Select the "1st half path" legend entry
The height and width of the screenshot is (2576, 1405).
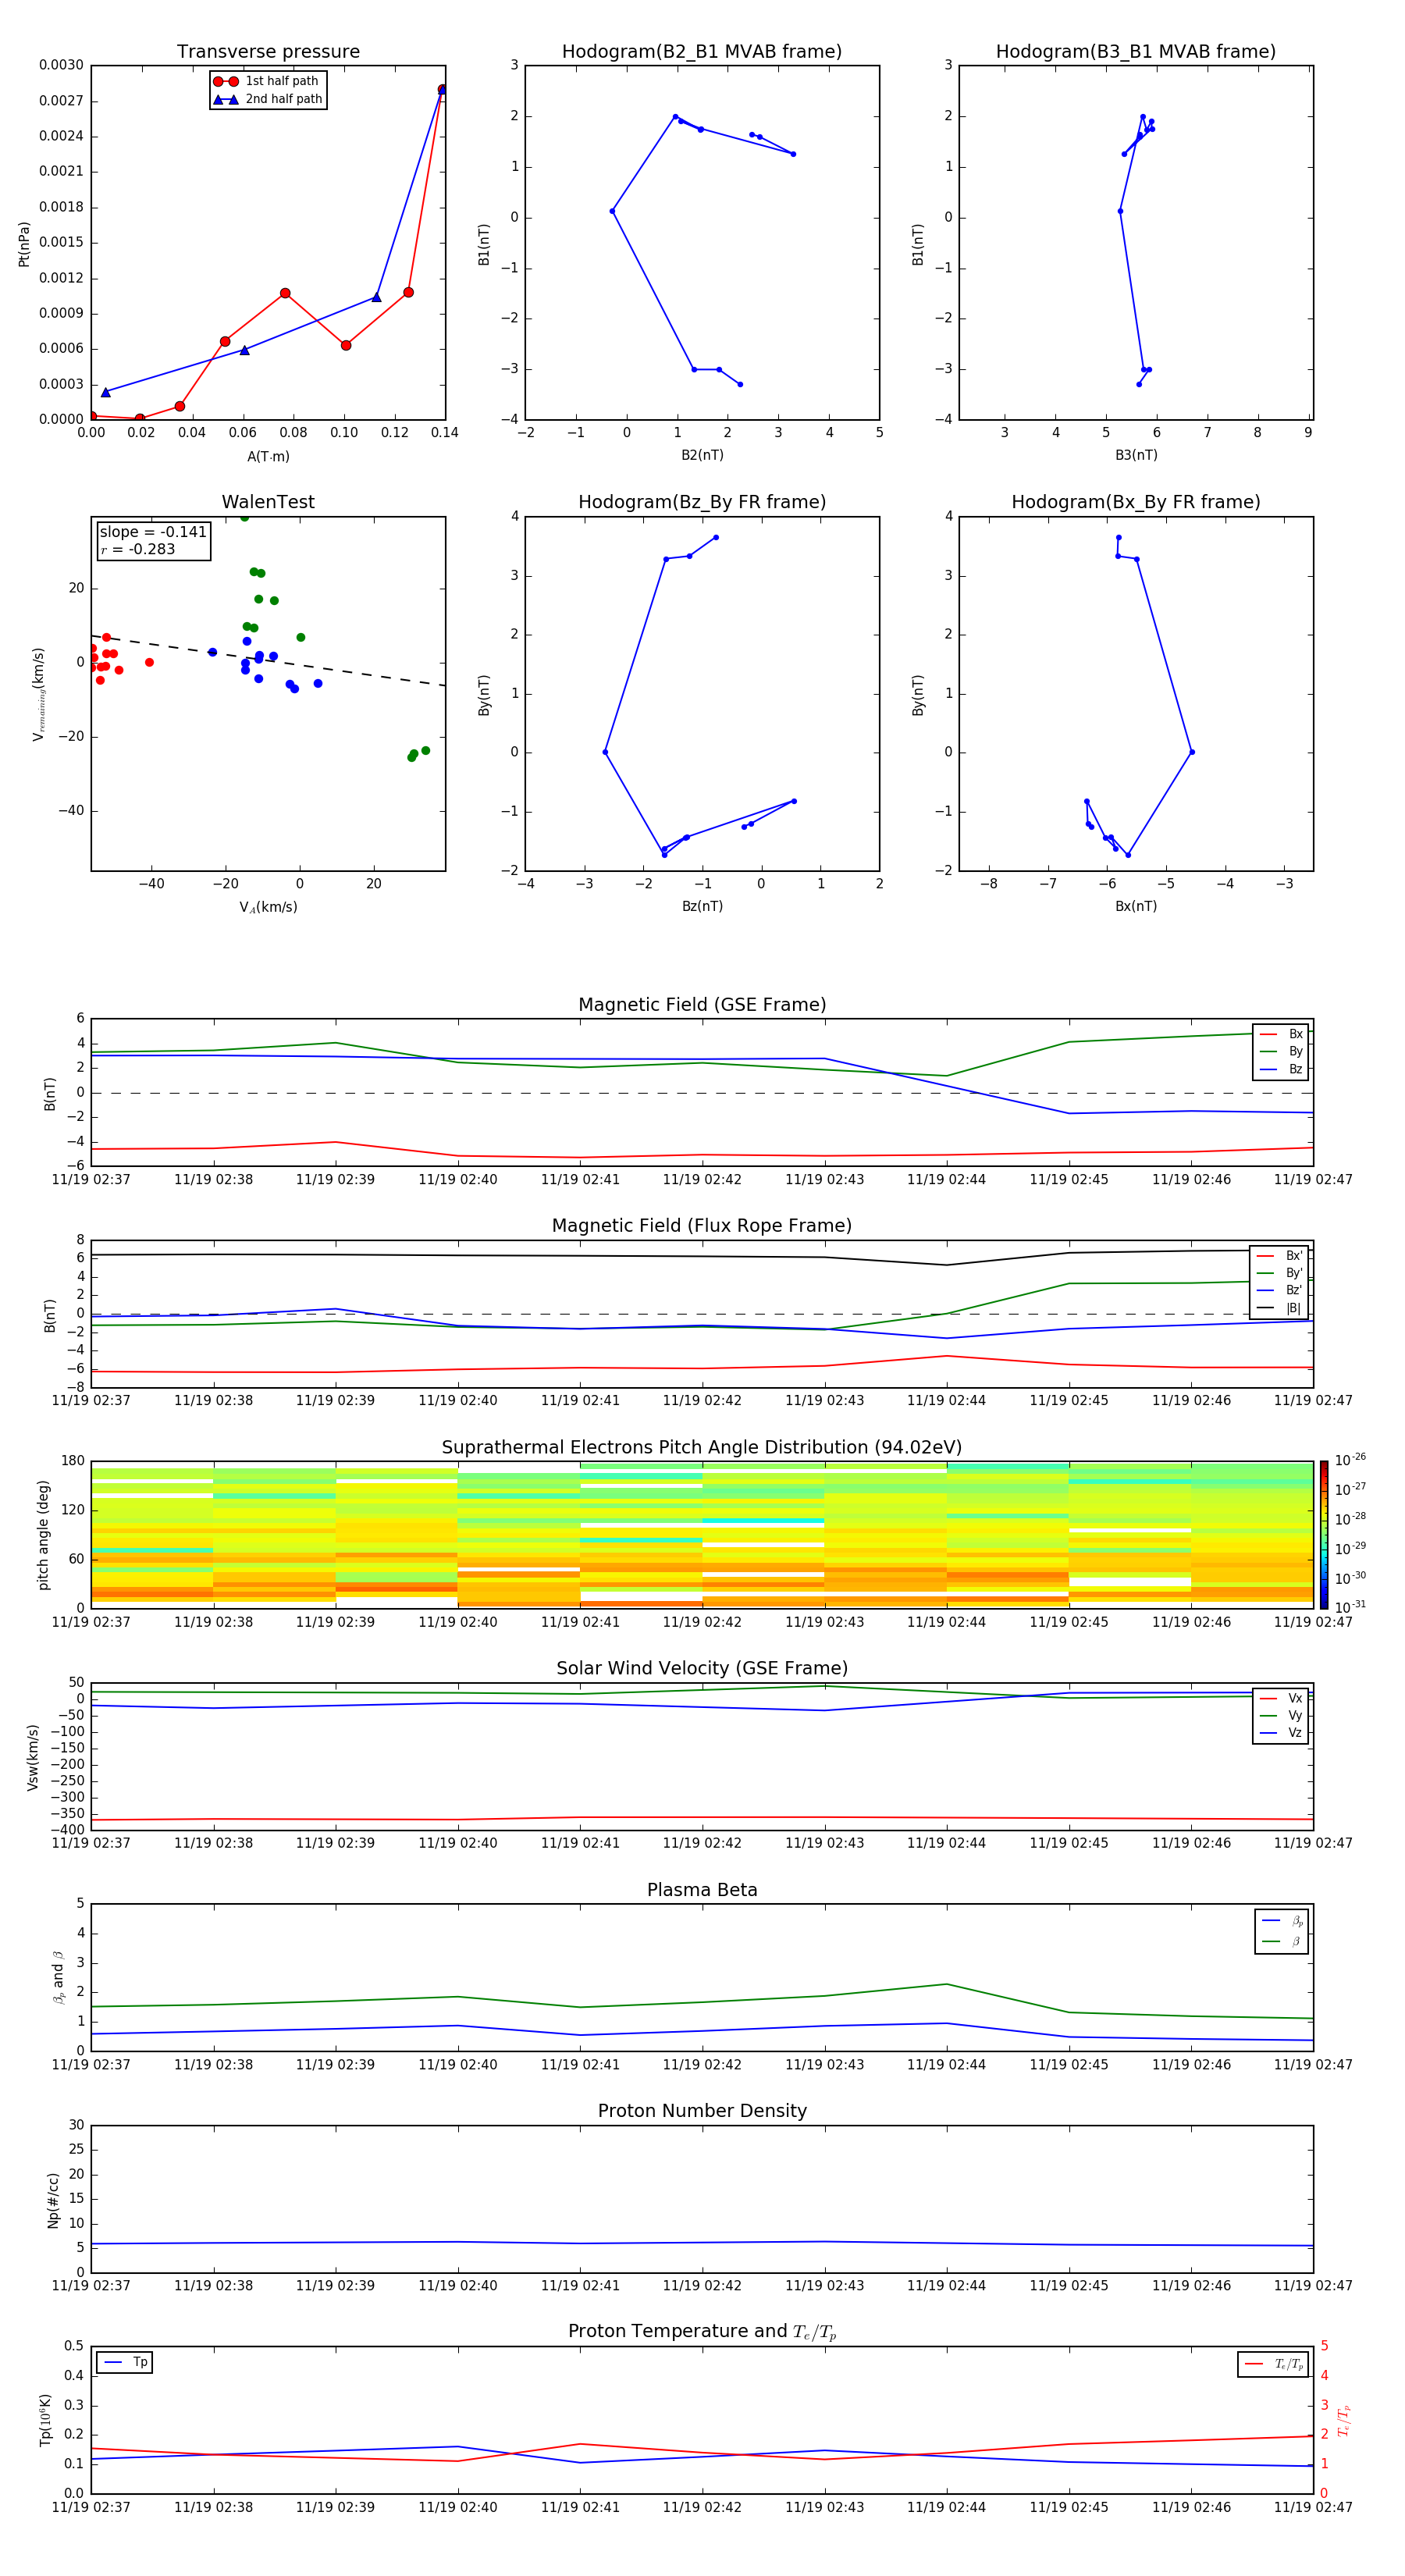coord(266,81)
